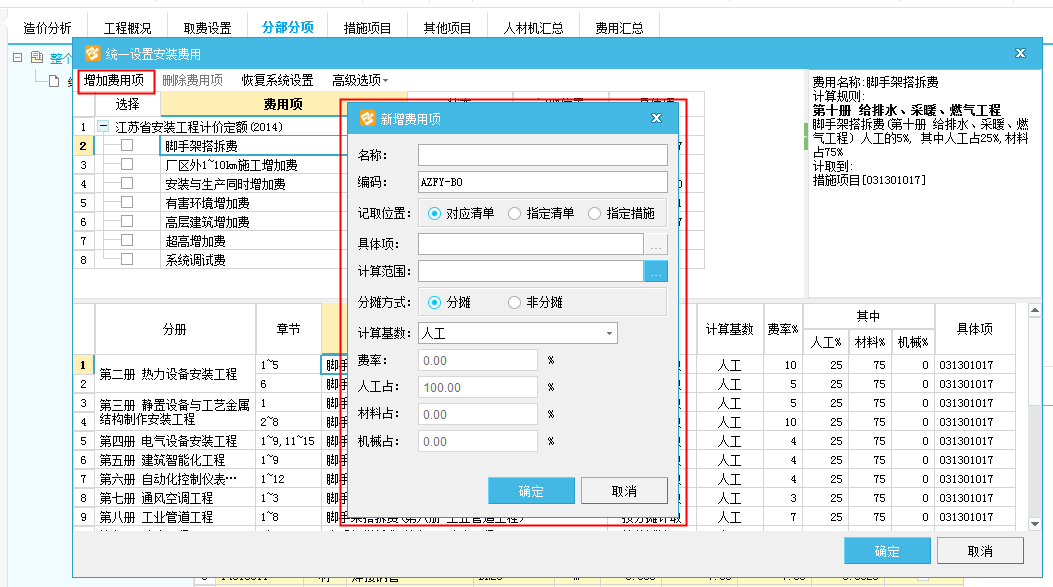
Task: Collapse the 江苏省安装工程计价定额 tree node
Action: [x=103, y=127]
